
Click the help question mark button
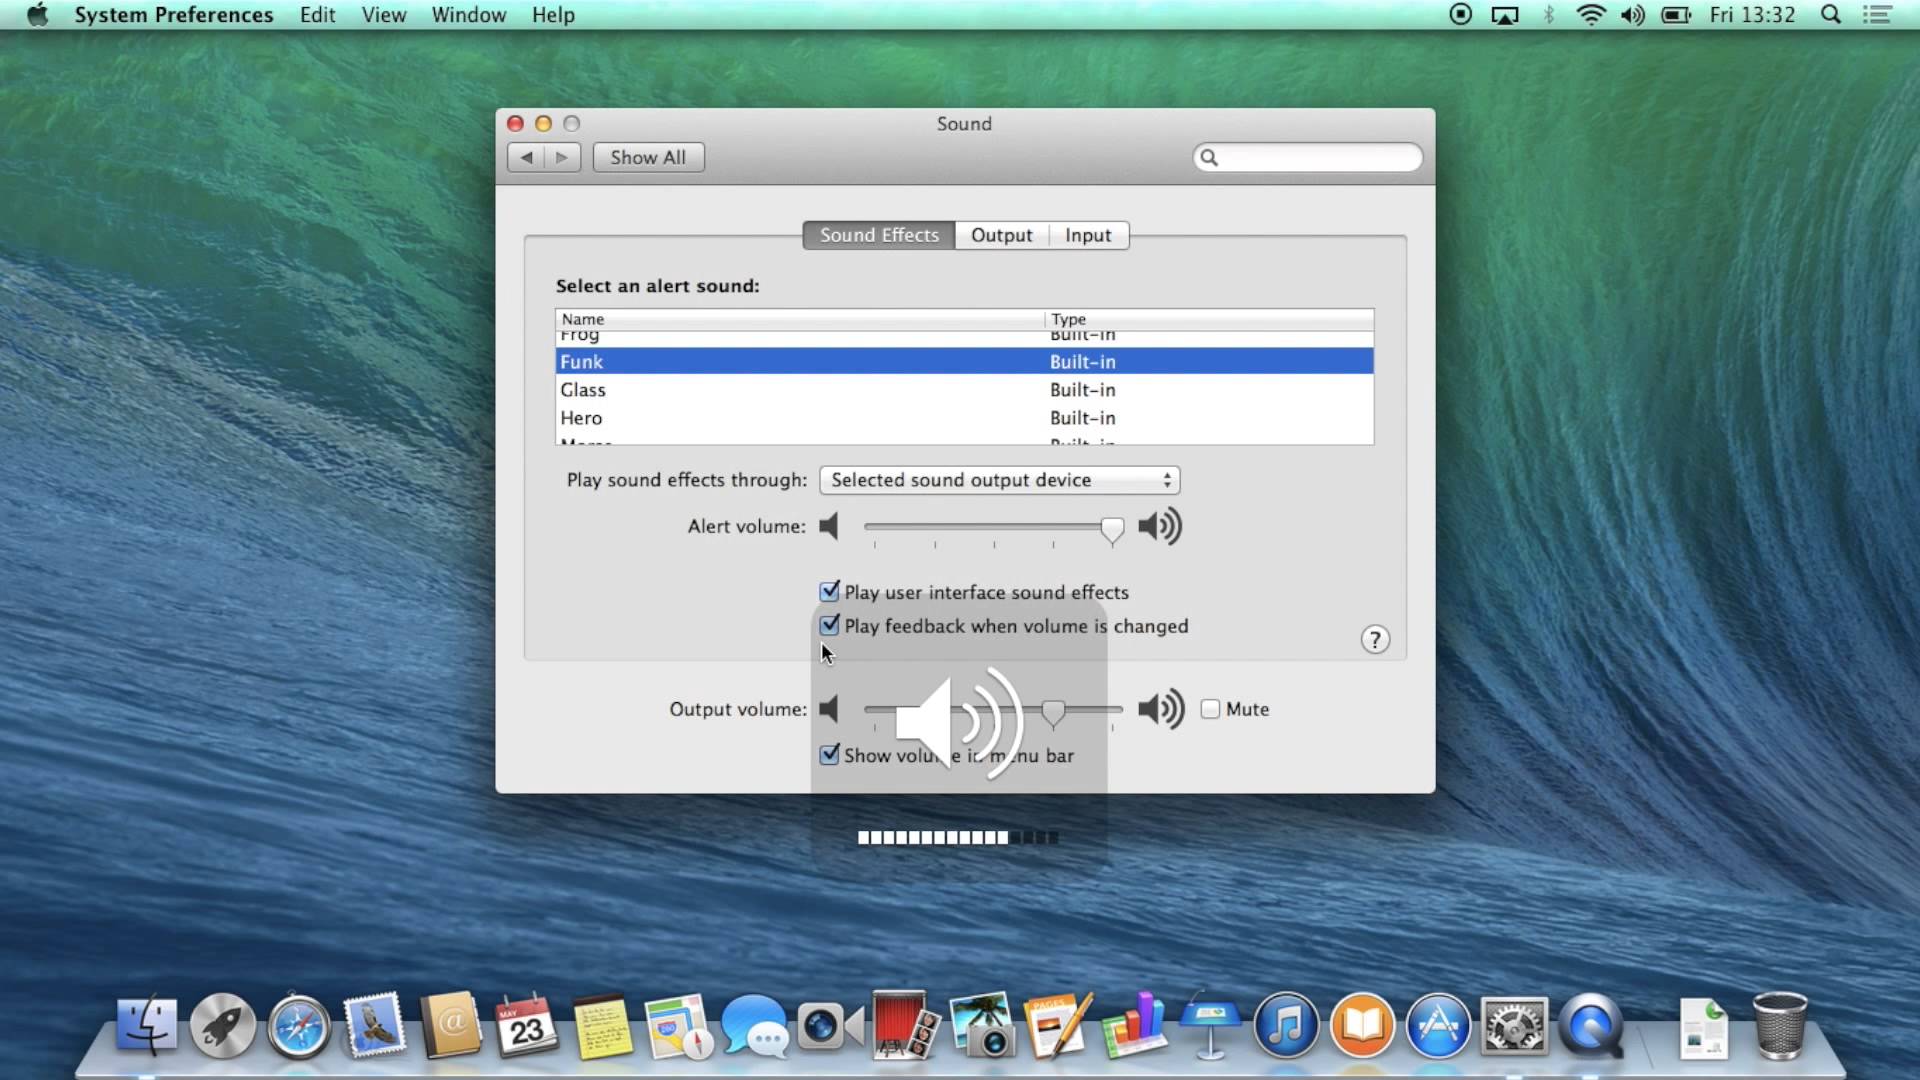tap(1375, 640)
